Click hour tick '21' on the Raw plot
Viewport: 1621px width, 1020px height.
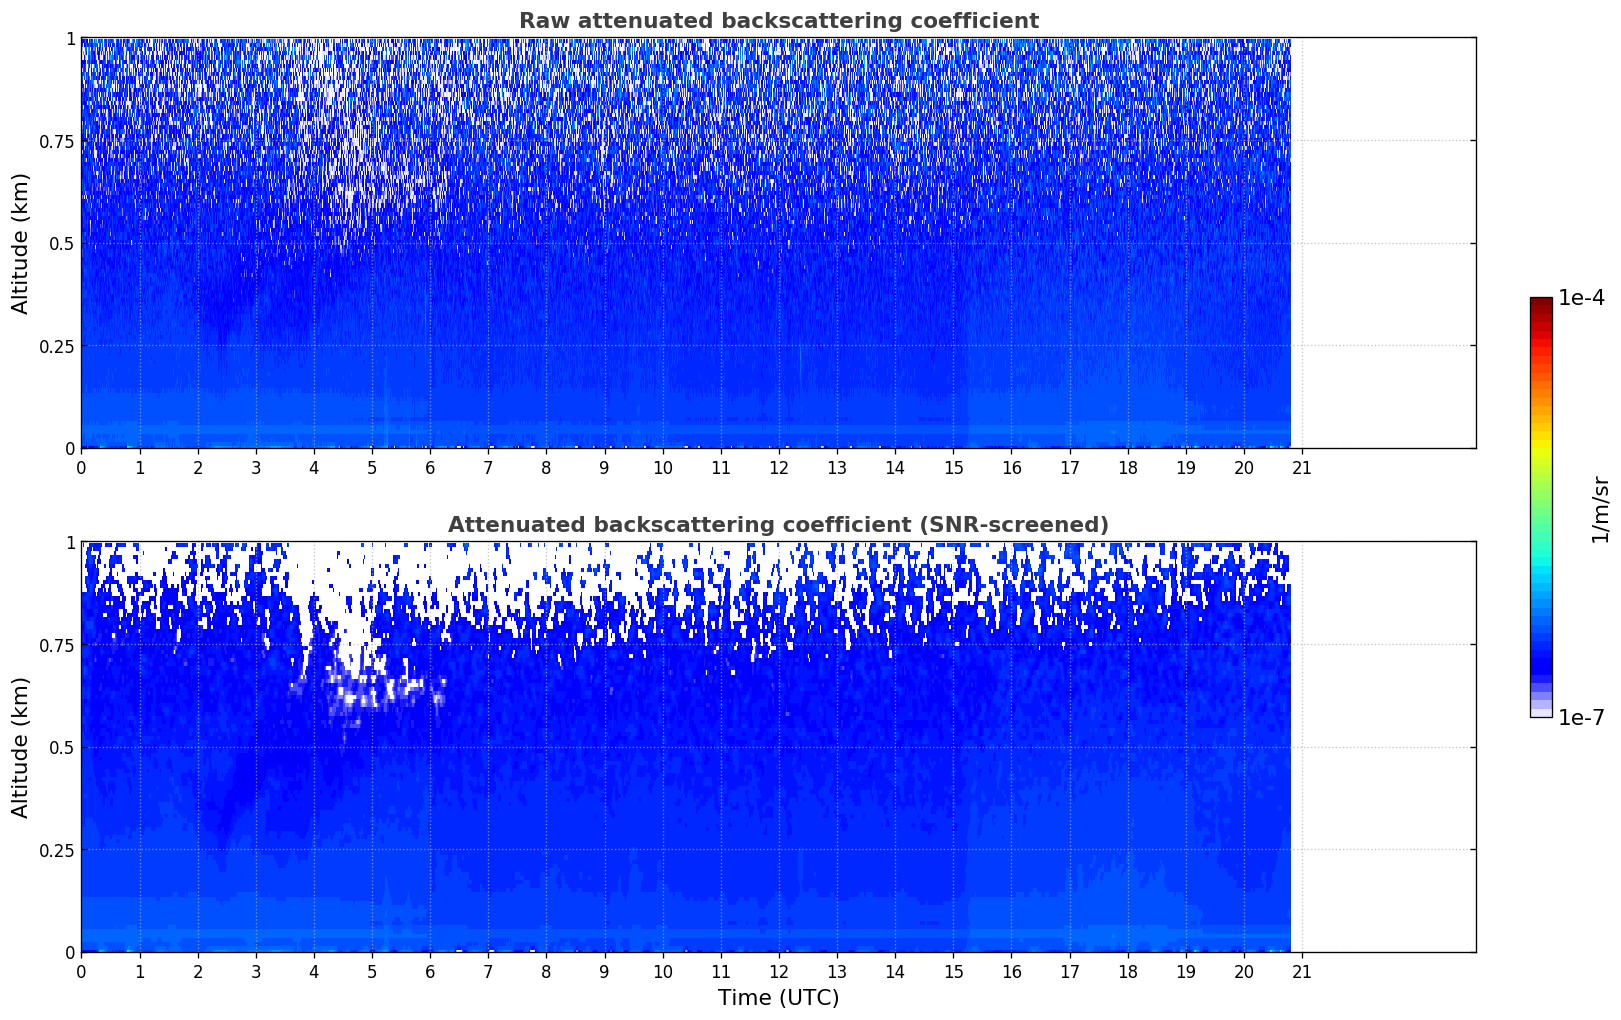(1302, 467)
